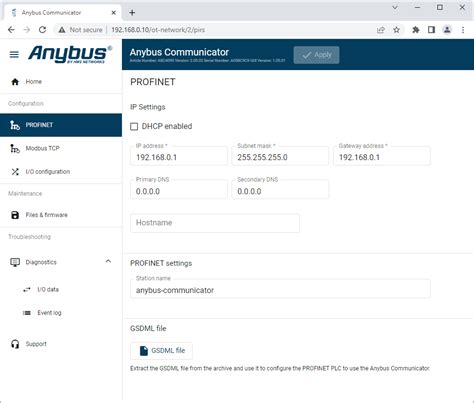Open a new browser tab
The height and width of the screenshot is (403, 474).
point(132,13)
